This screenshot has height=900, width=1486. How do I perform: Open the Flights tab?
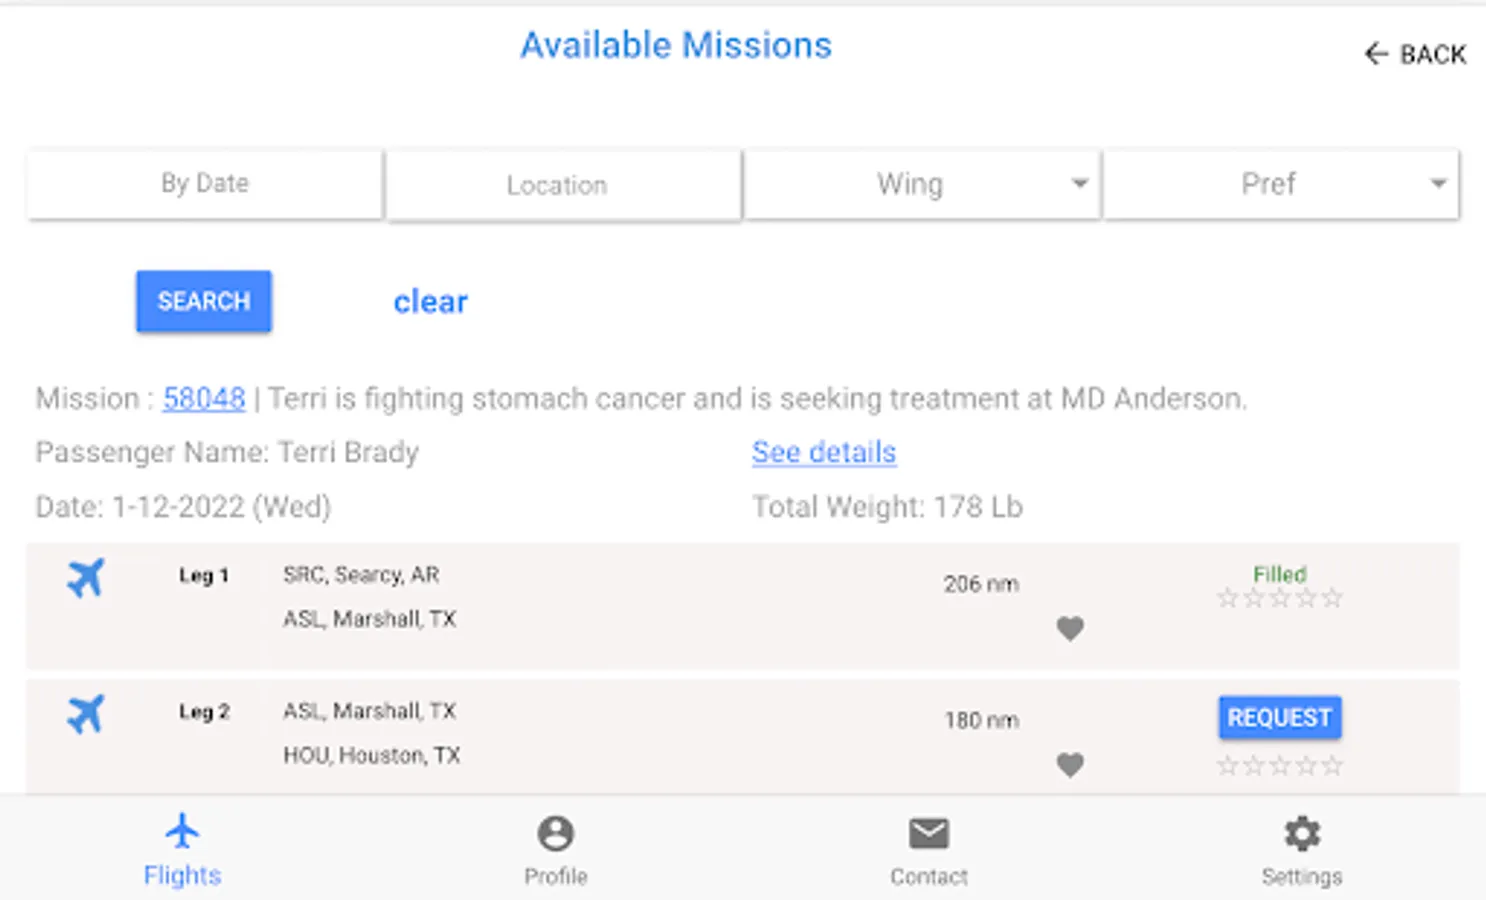pyautogui.click(x=182, y=850)
